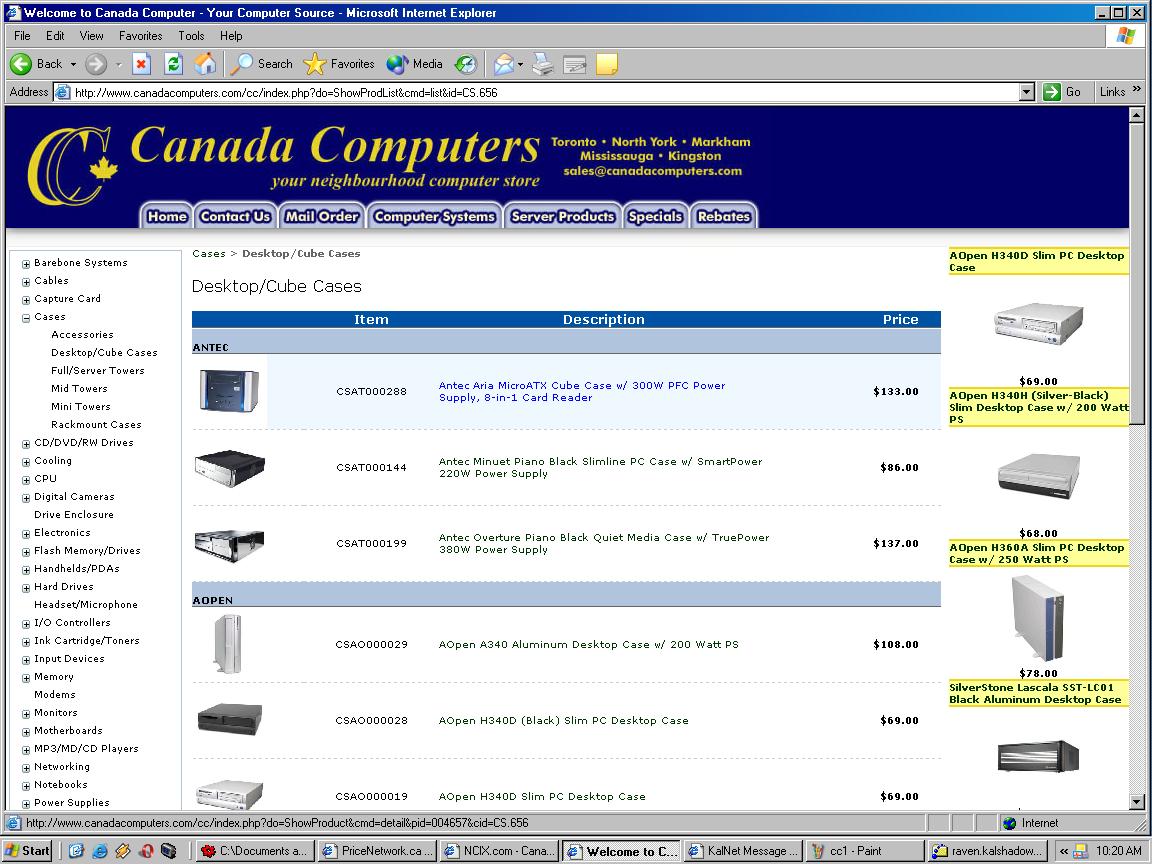This screenshot has width=1152, height=864.
Task: Click SilverStone Lascala SST-LC01 sidebar title
Action: (1035, 694)
